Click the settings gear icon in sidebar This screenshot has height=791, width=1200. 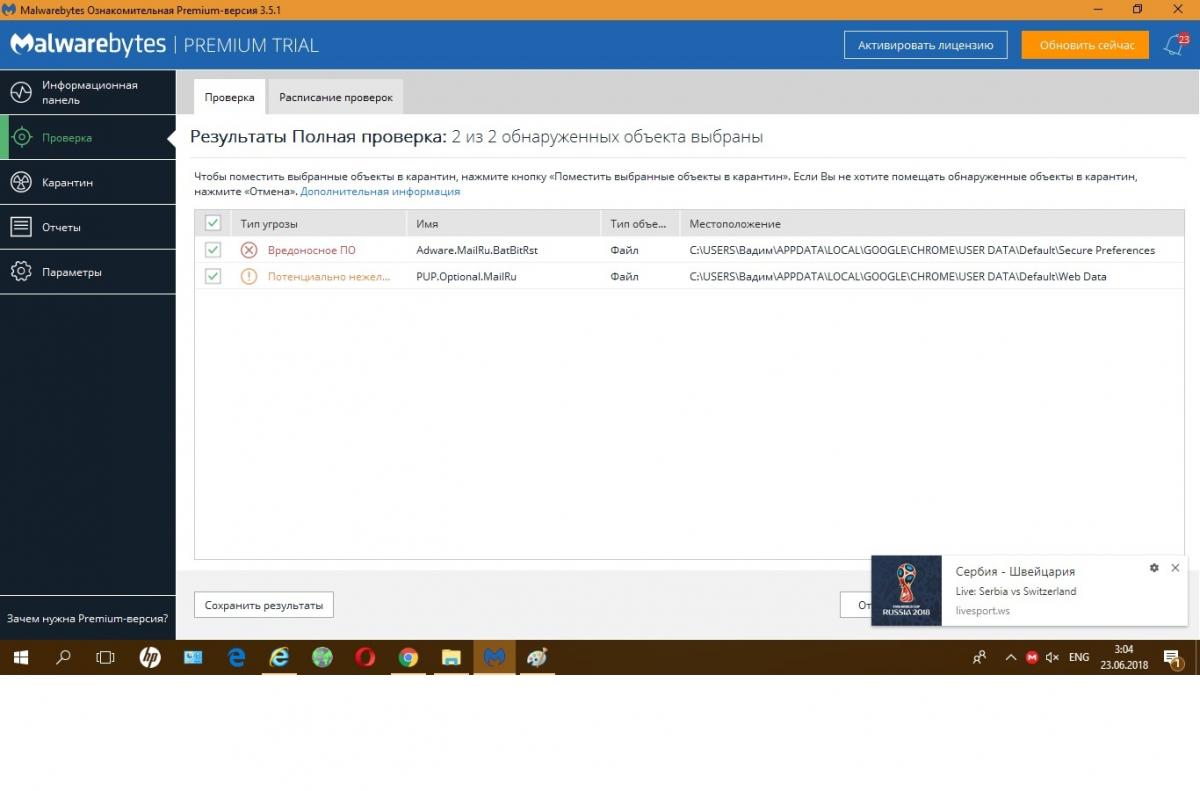[x=21, y=272]
